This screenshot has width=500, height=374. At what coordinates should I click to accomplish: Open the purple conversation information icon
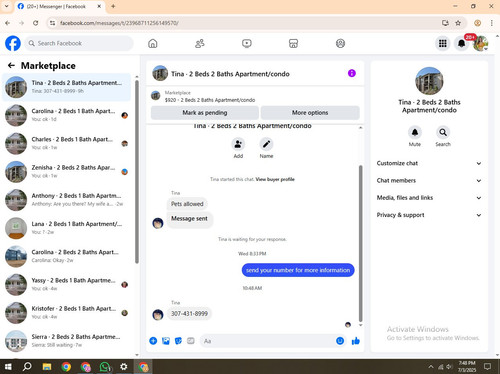[352, 73]
